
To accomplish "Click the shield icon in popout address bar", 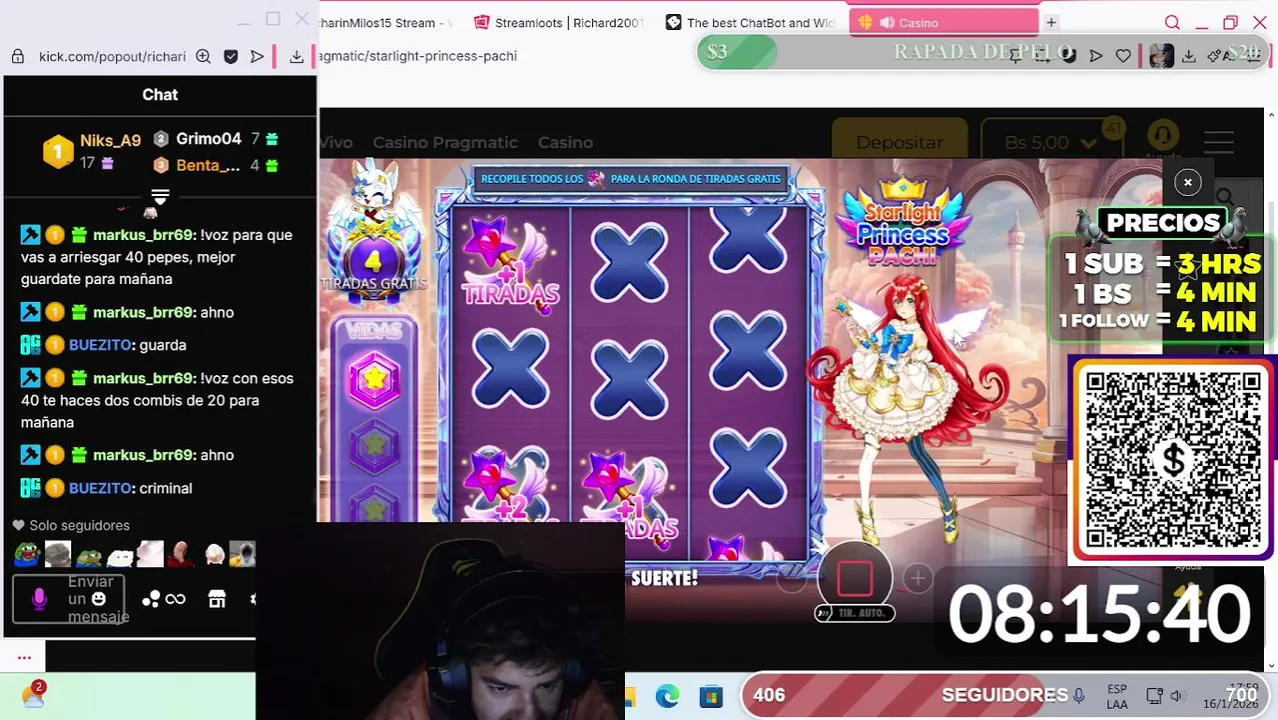I will pos(231,57).
